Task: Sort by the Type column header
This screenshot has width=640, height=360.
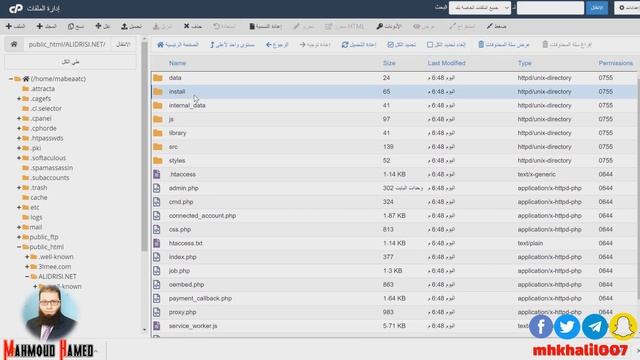Action: 524,63
